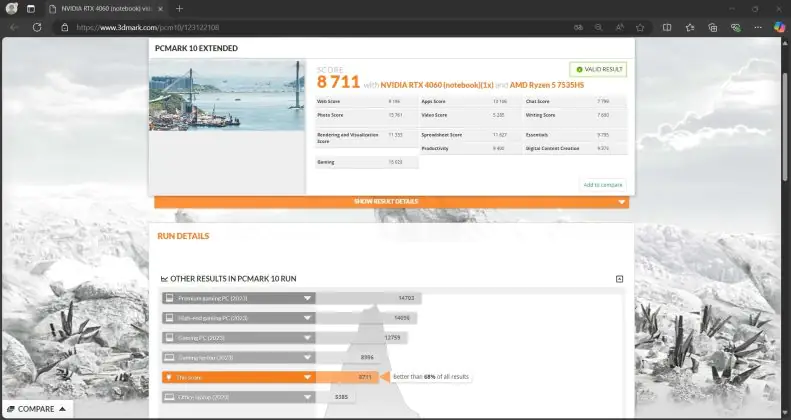The image size is (791, 420).
Task: Click the Spreadsheet Score row
Action: (x=471, y=135)
